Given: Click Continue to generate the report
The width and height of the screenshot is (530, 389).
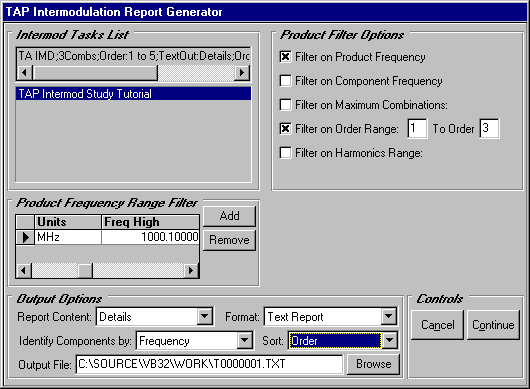Looking at the screenshot, I should pos(493,325).
